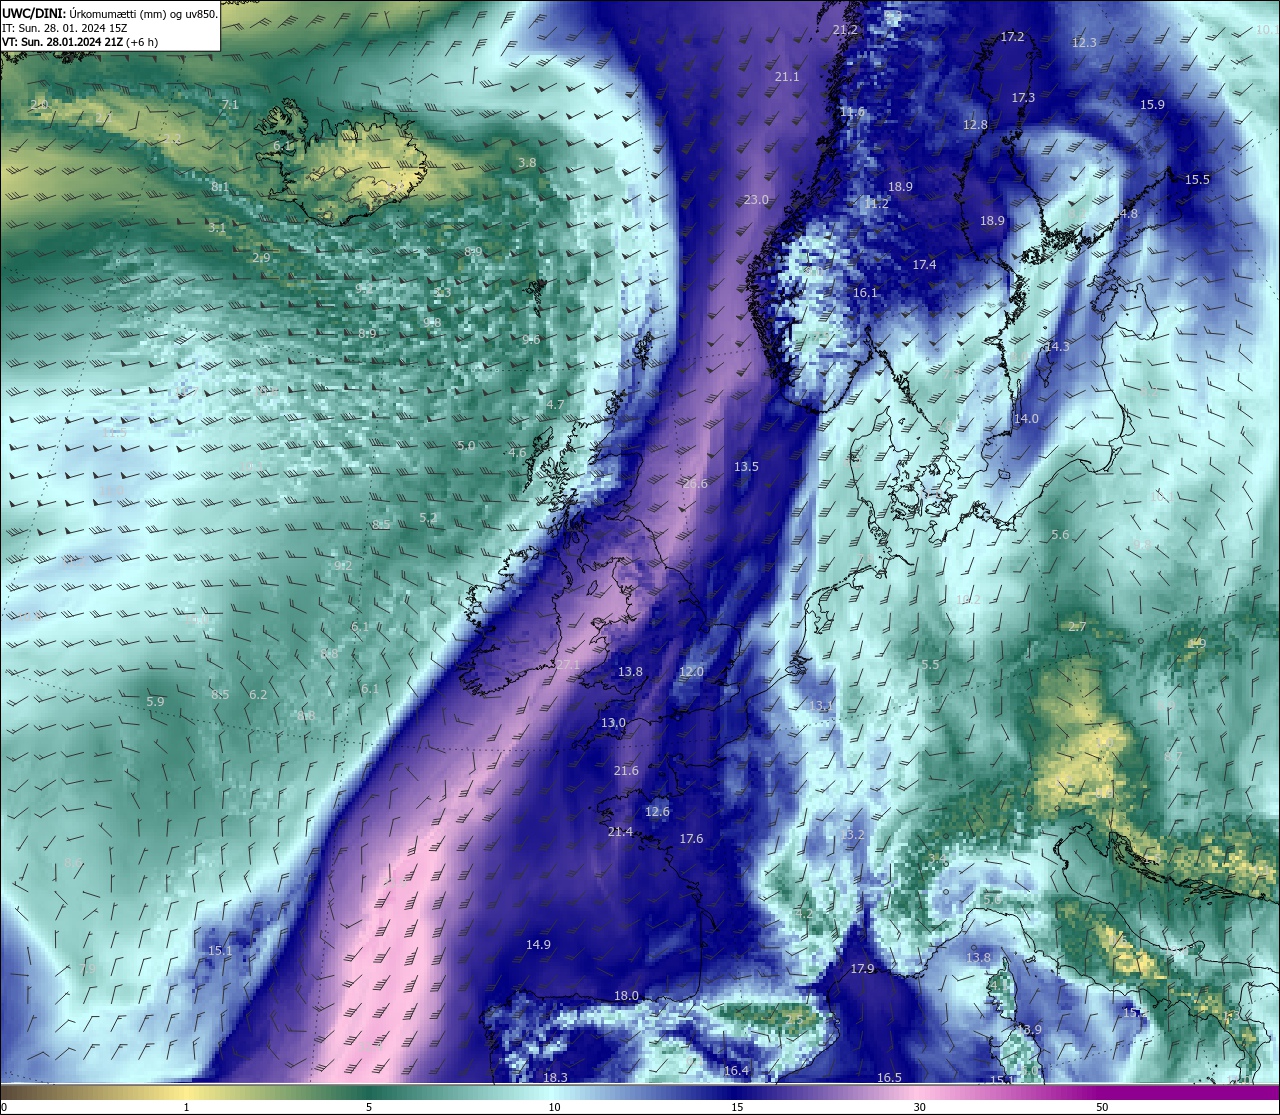Click the 15.5 value label
This screenshot has height=1115, width=1280.
tap(1197, 180)
